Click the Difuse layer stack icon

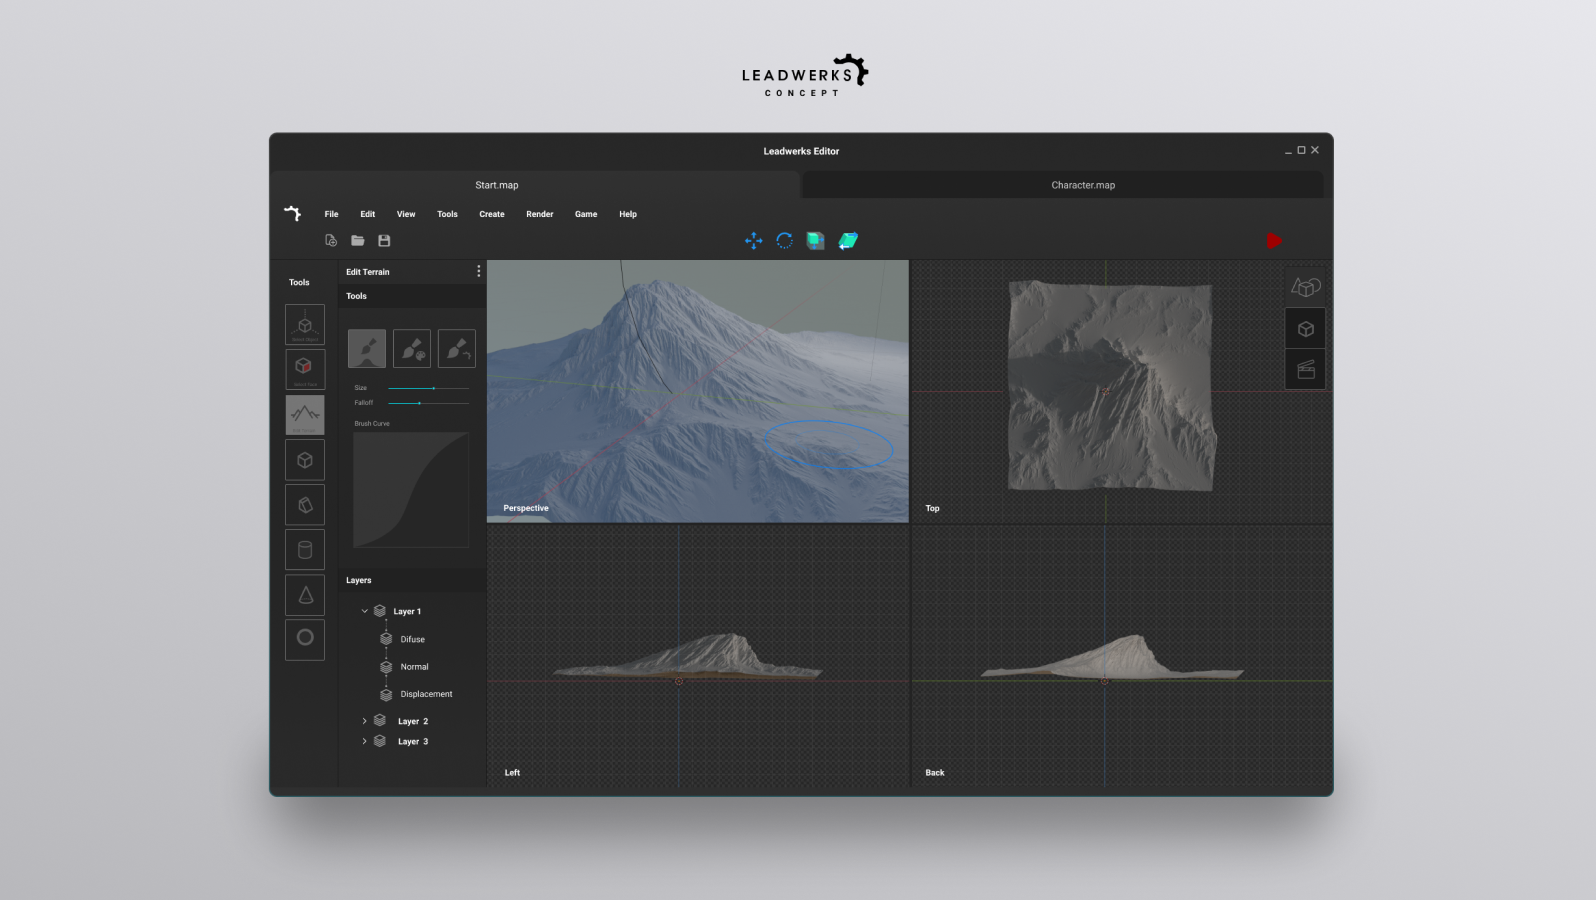click(x=386, y=639)
